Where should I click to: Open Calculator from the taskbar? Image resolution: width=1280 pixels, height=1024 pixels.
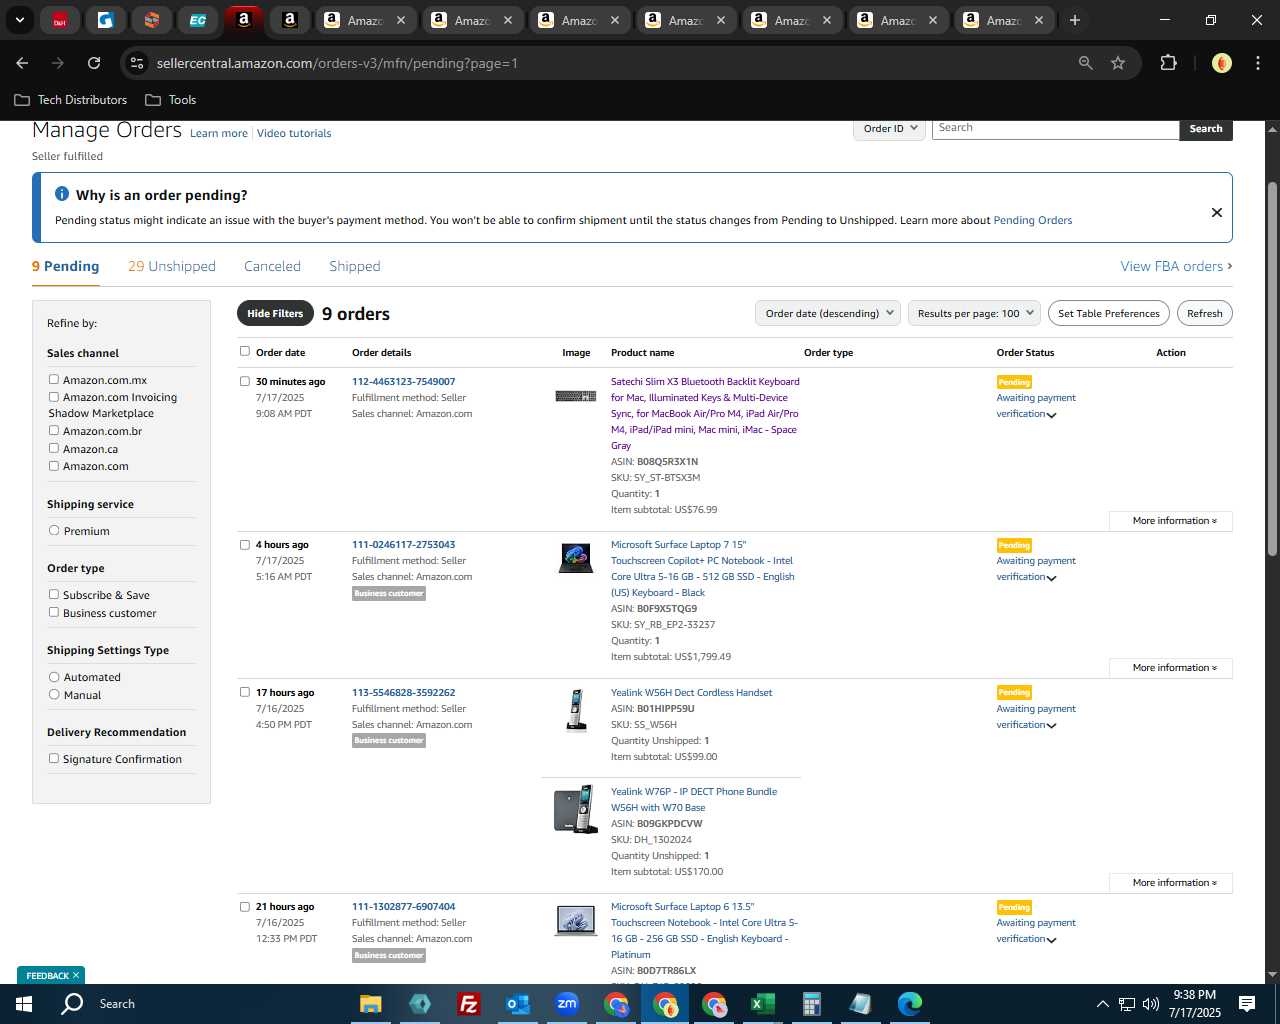coord(811,1004)
